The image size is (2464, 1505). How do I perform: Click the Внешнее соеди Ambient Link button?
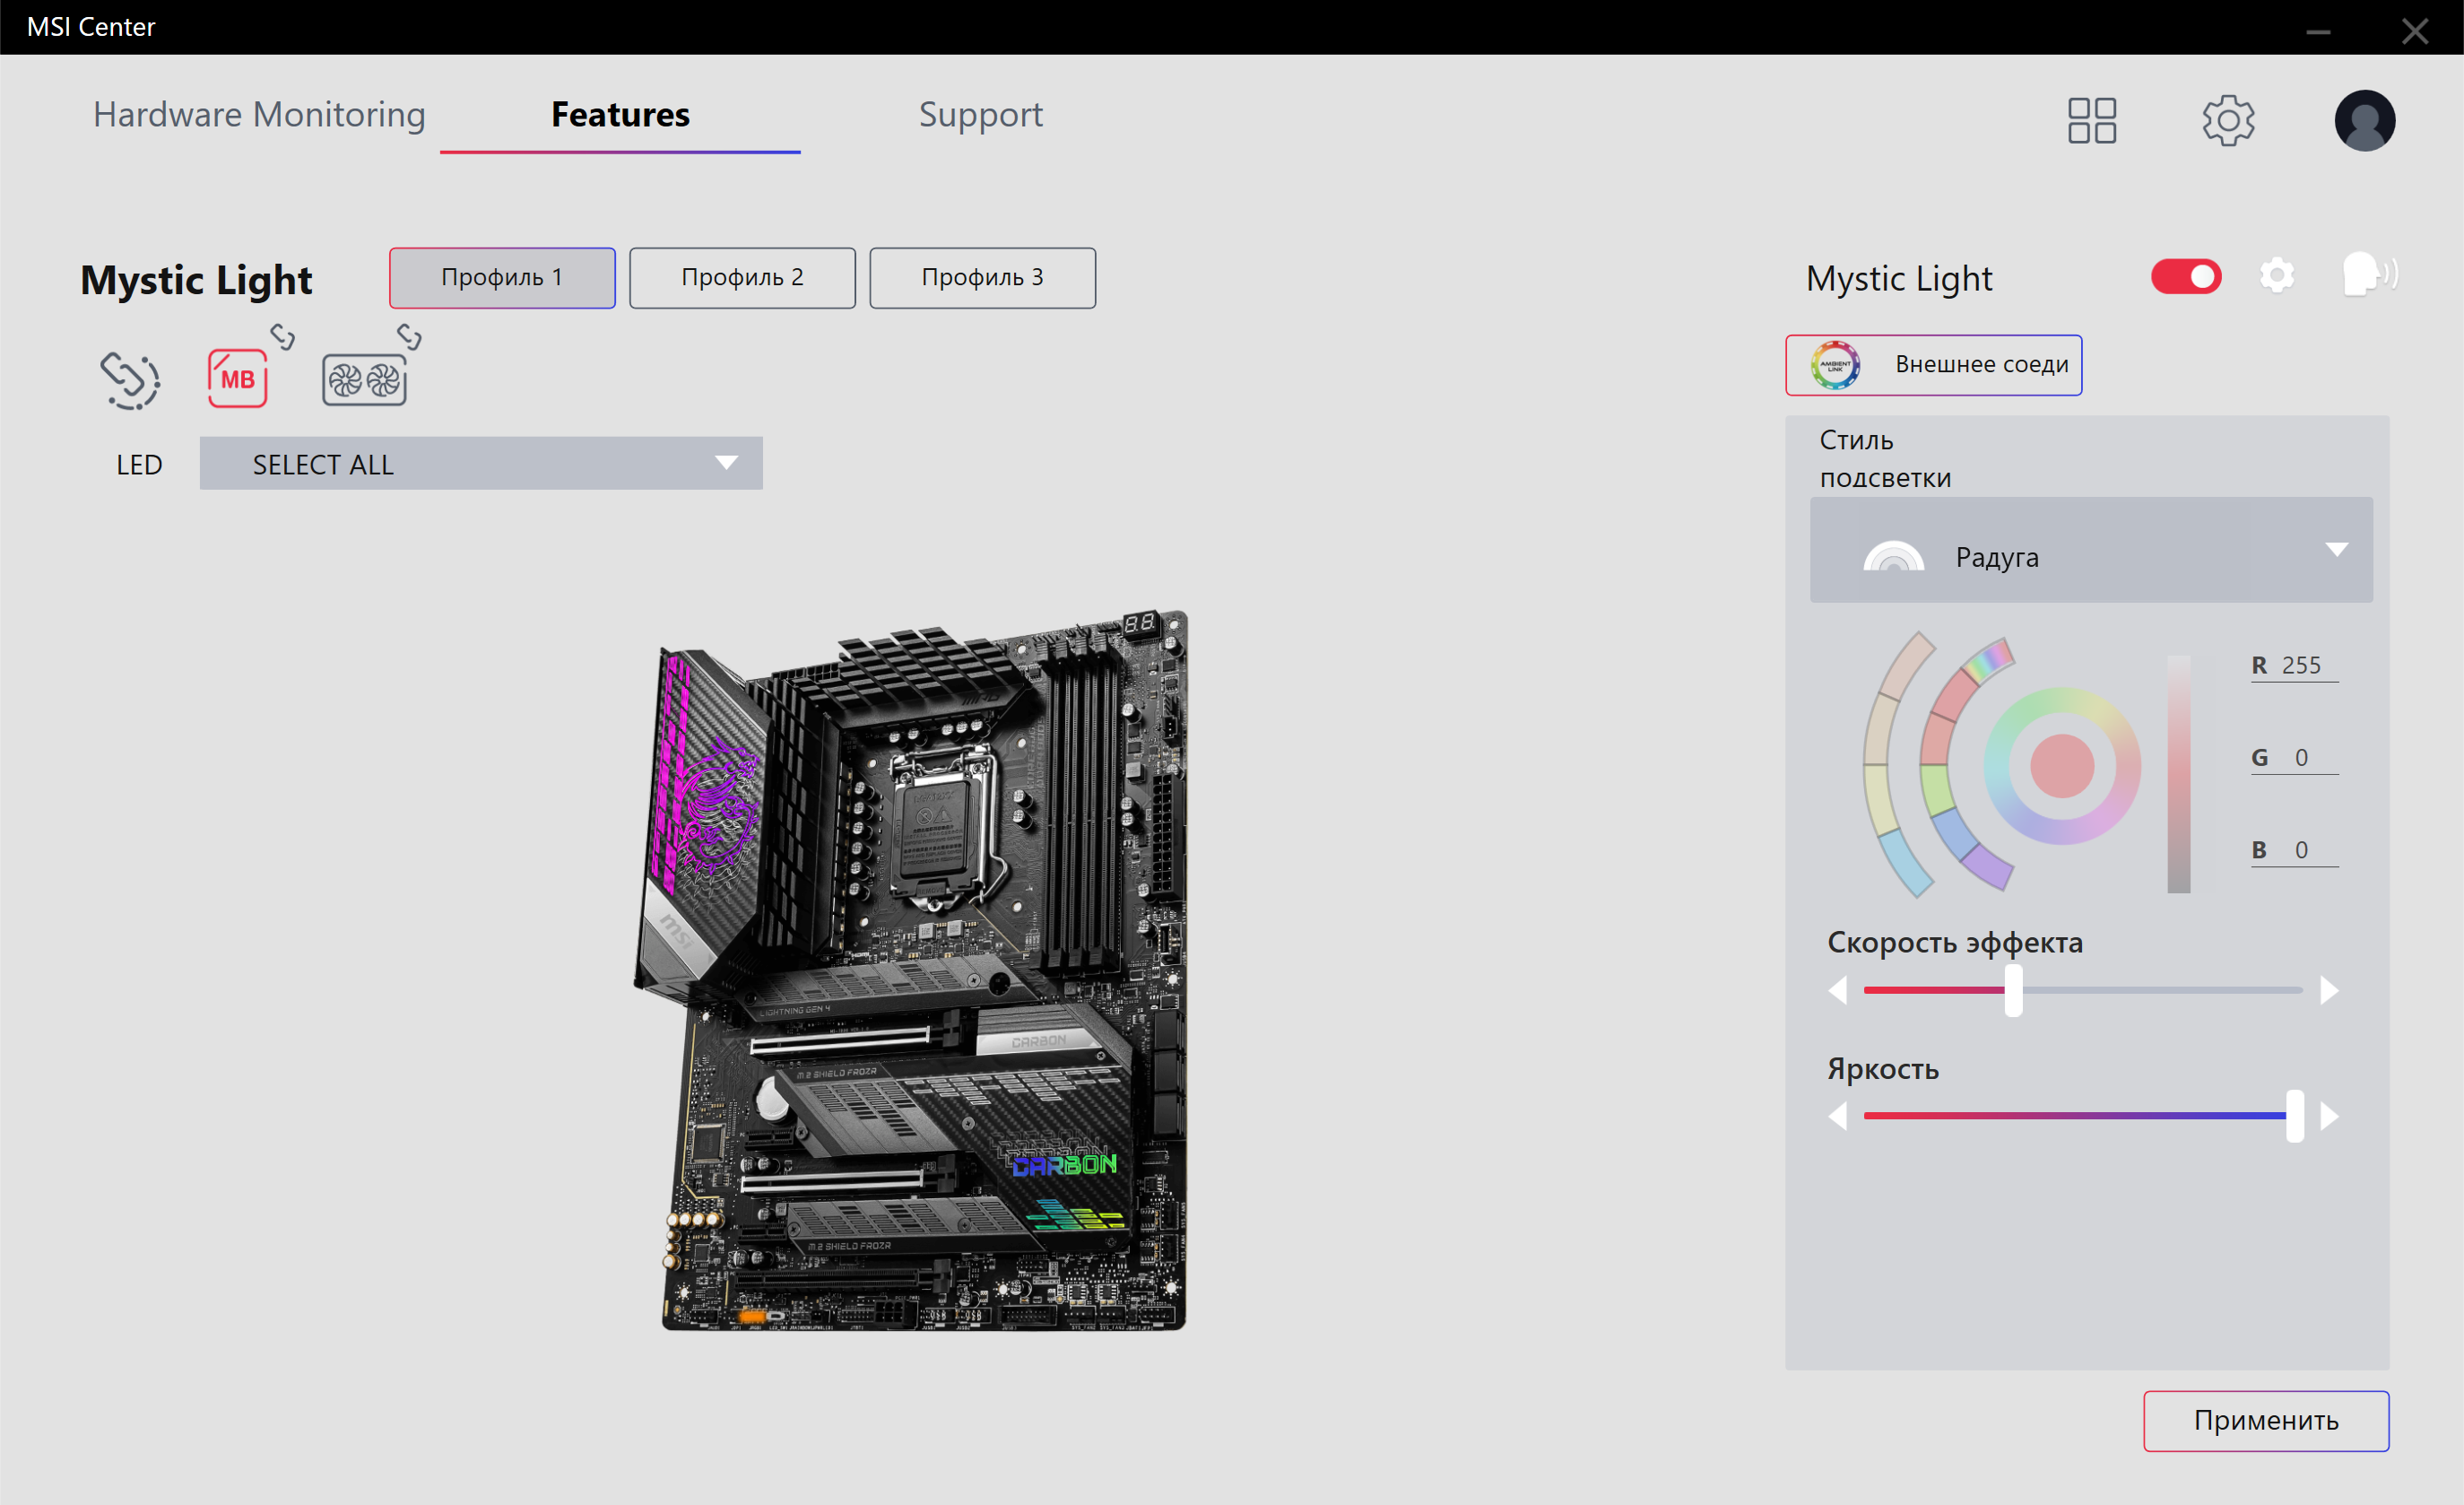(1933, 365)
